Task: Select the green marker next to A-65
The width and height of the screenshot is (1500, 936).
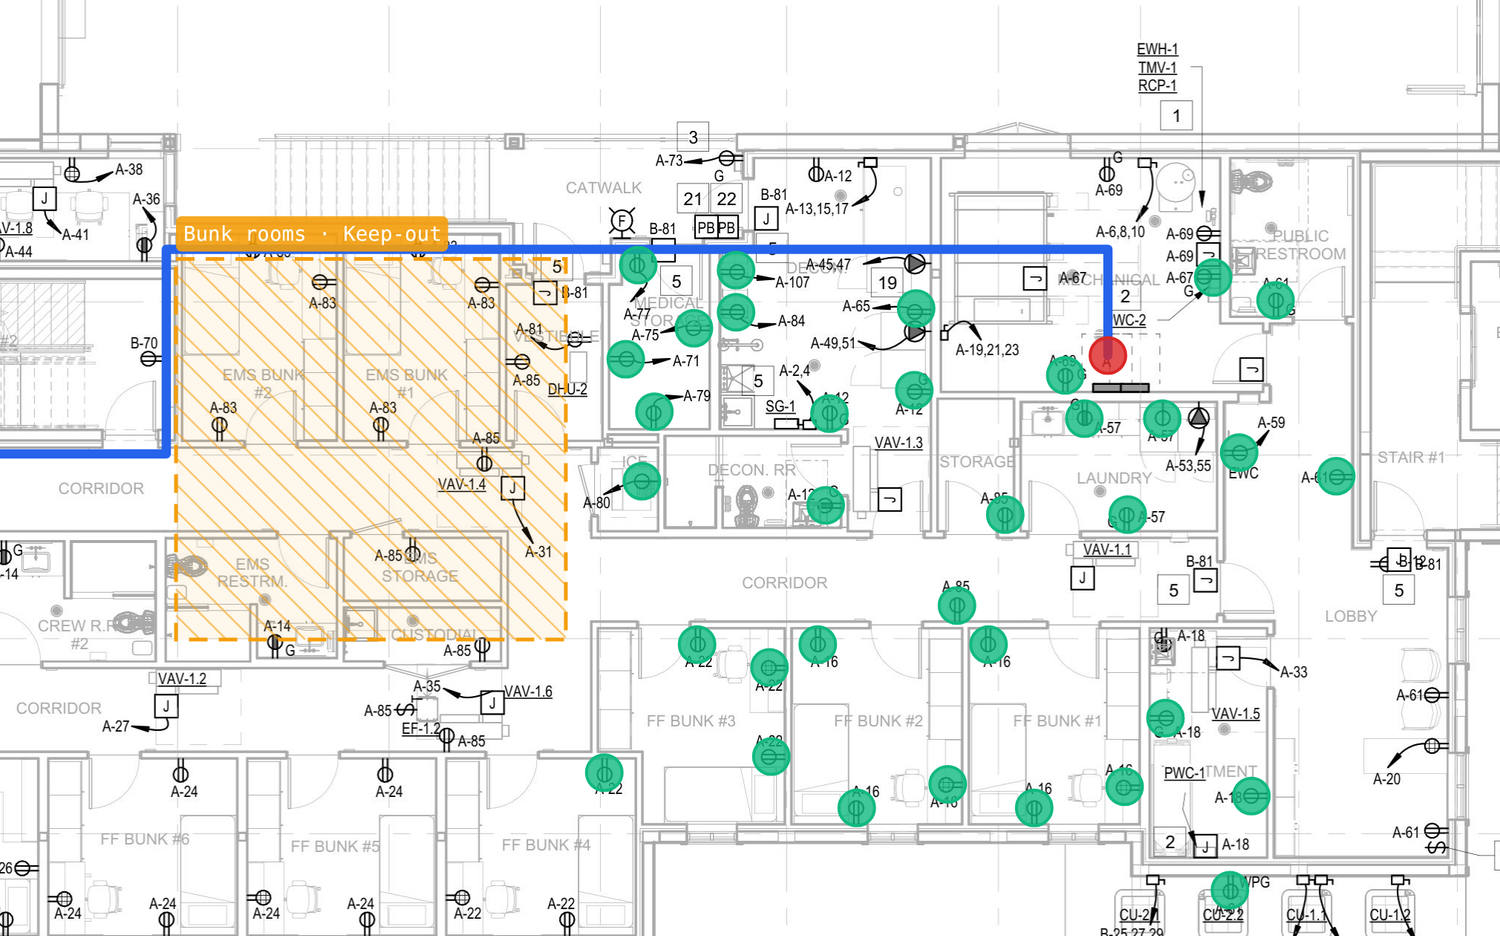Action: click(915, 308)
